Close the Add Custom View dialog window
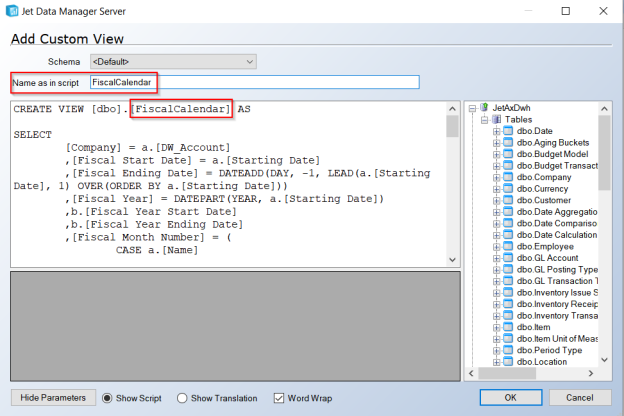This screenshot has width=624, height=416. tap(603, 11)
